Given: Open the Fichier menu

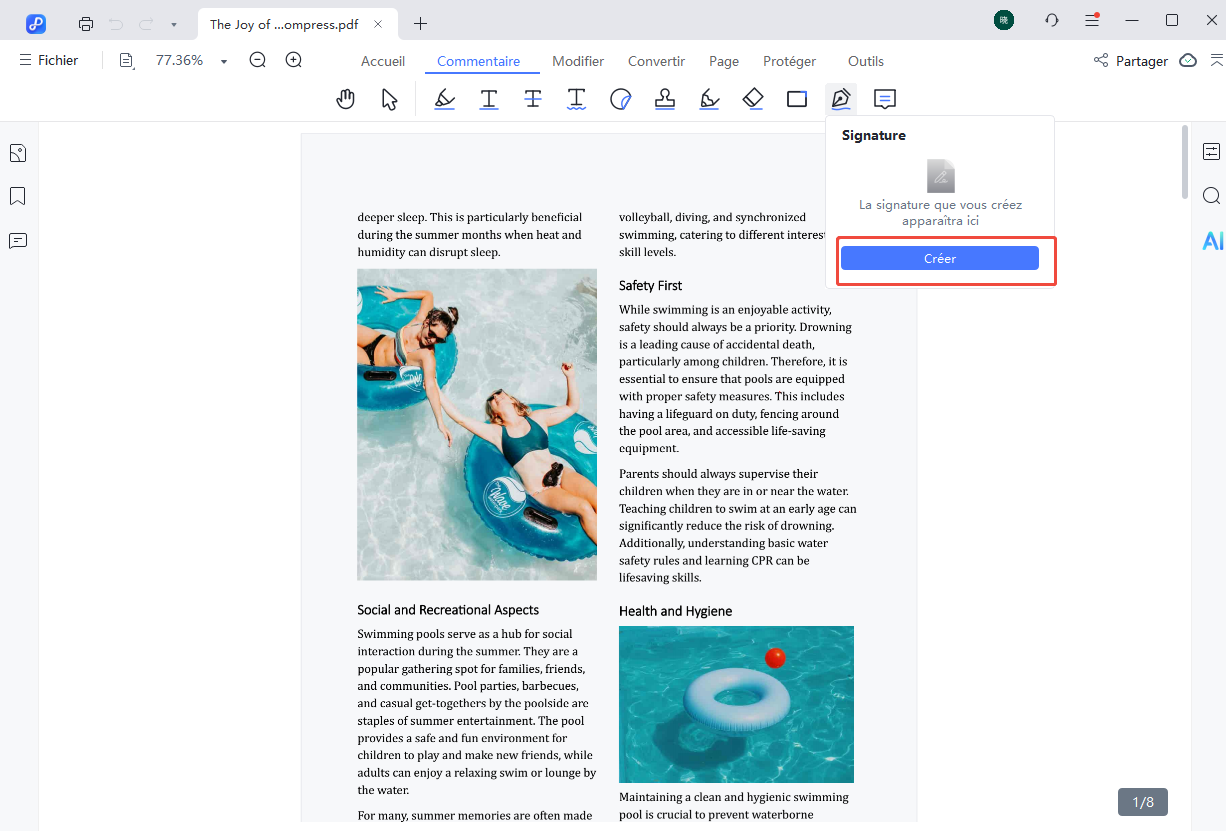Looking at the screenshot, I should pyautogui.click(x=49, y=61).
